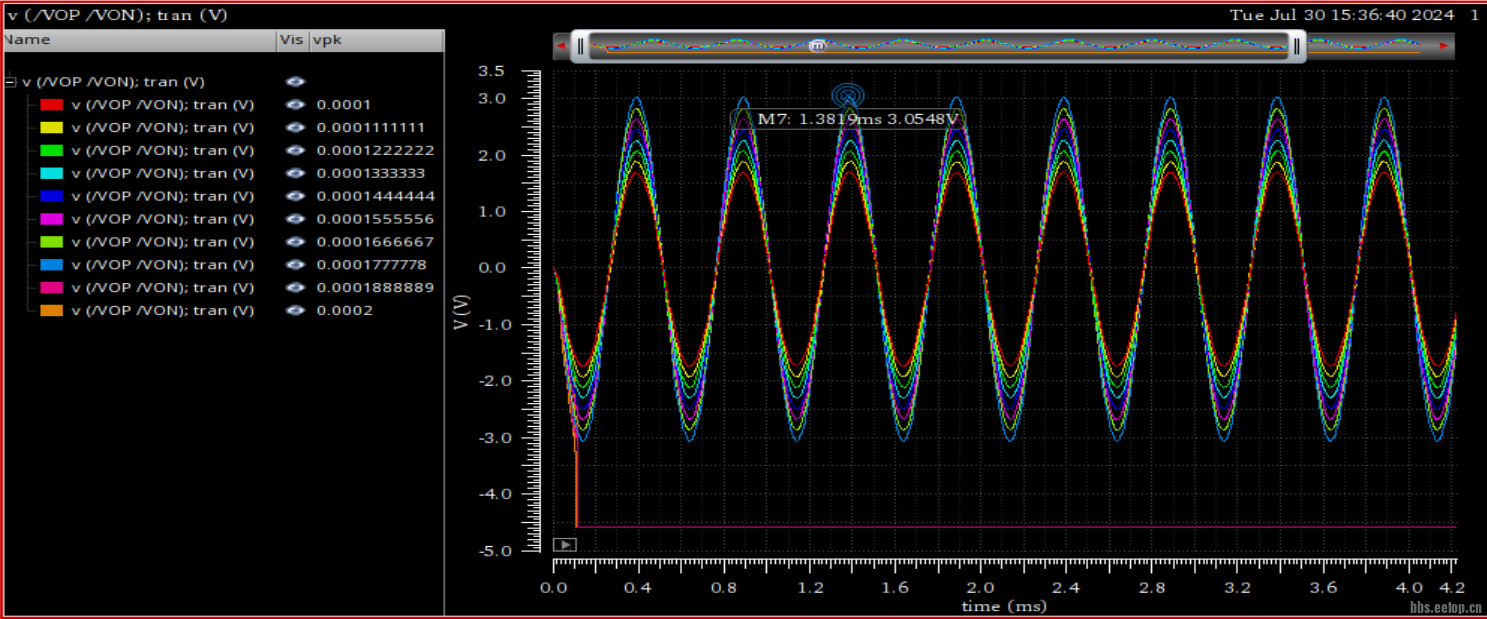Click the vpk column header
1487x619 pixels.
376,40
